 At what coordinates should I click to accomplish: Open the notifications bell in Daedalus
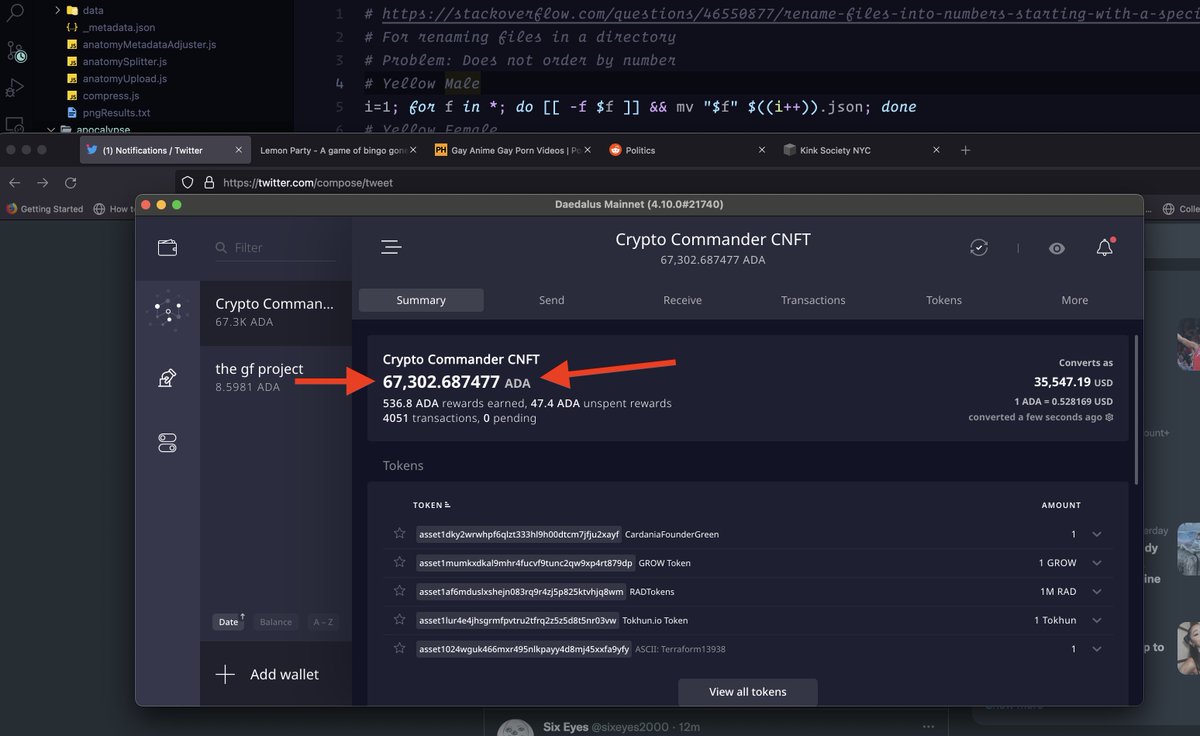click(1104, 247)
